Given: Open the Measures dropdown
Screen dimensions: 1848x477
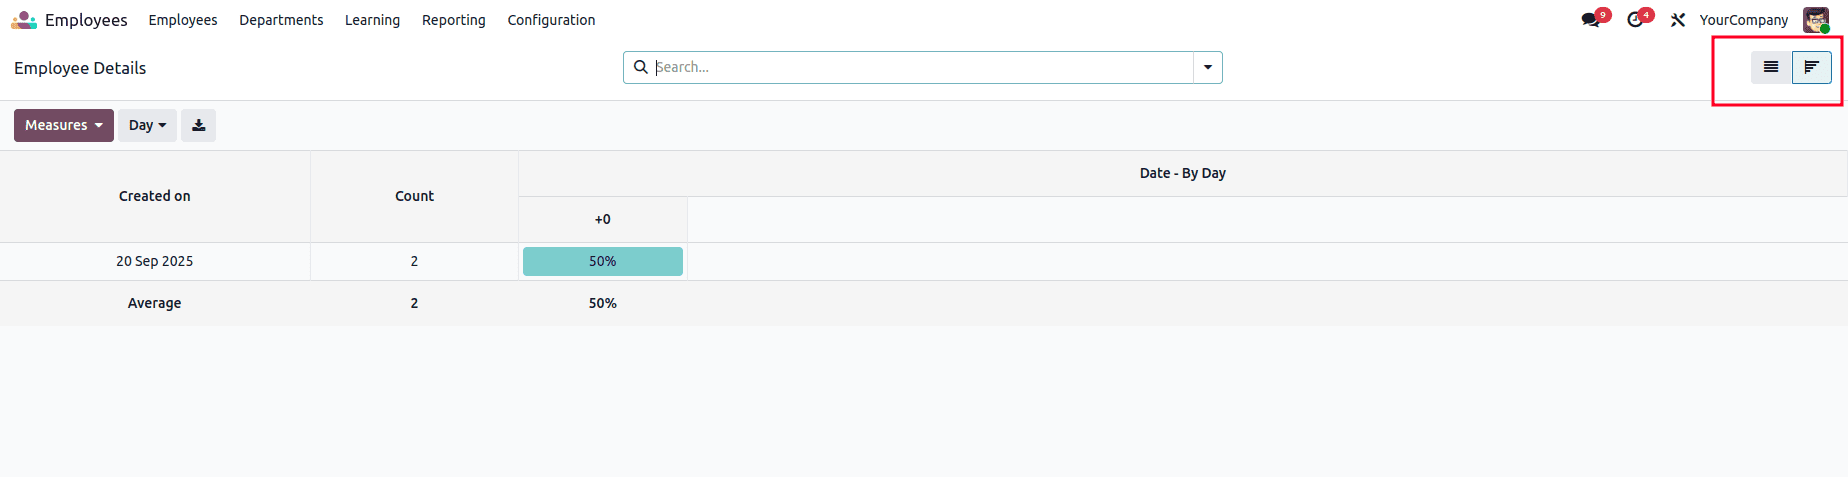Looking at the screenshot, I should click(64, 125).
